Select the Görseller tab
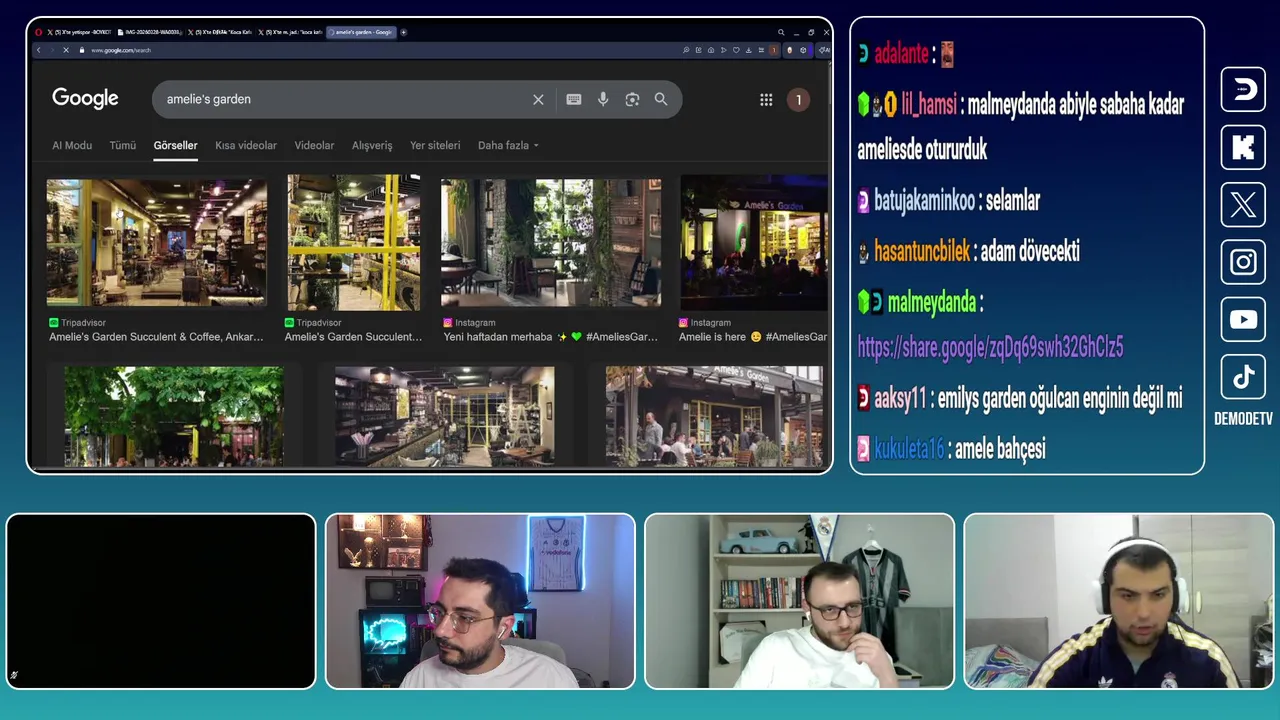The height and width of the screenshot is (720, 1280). 175,145
